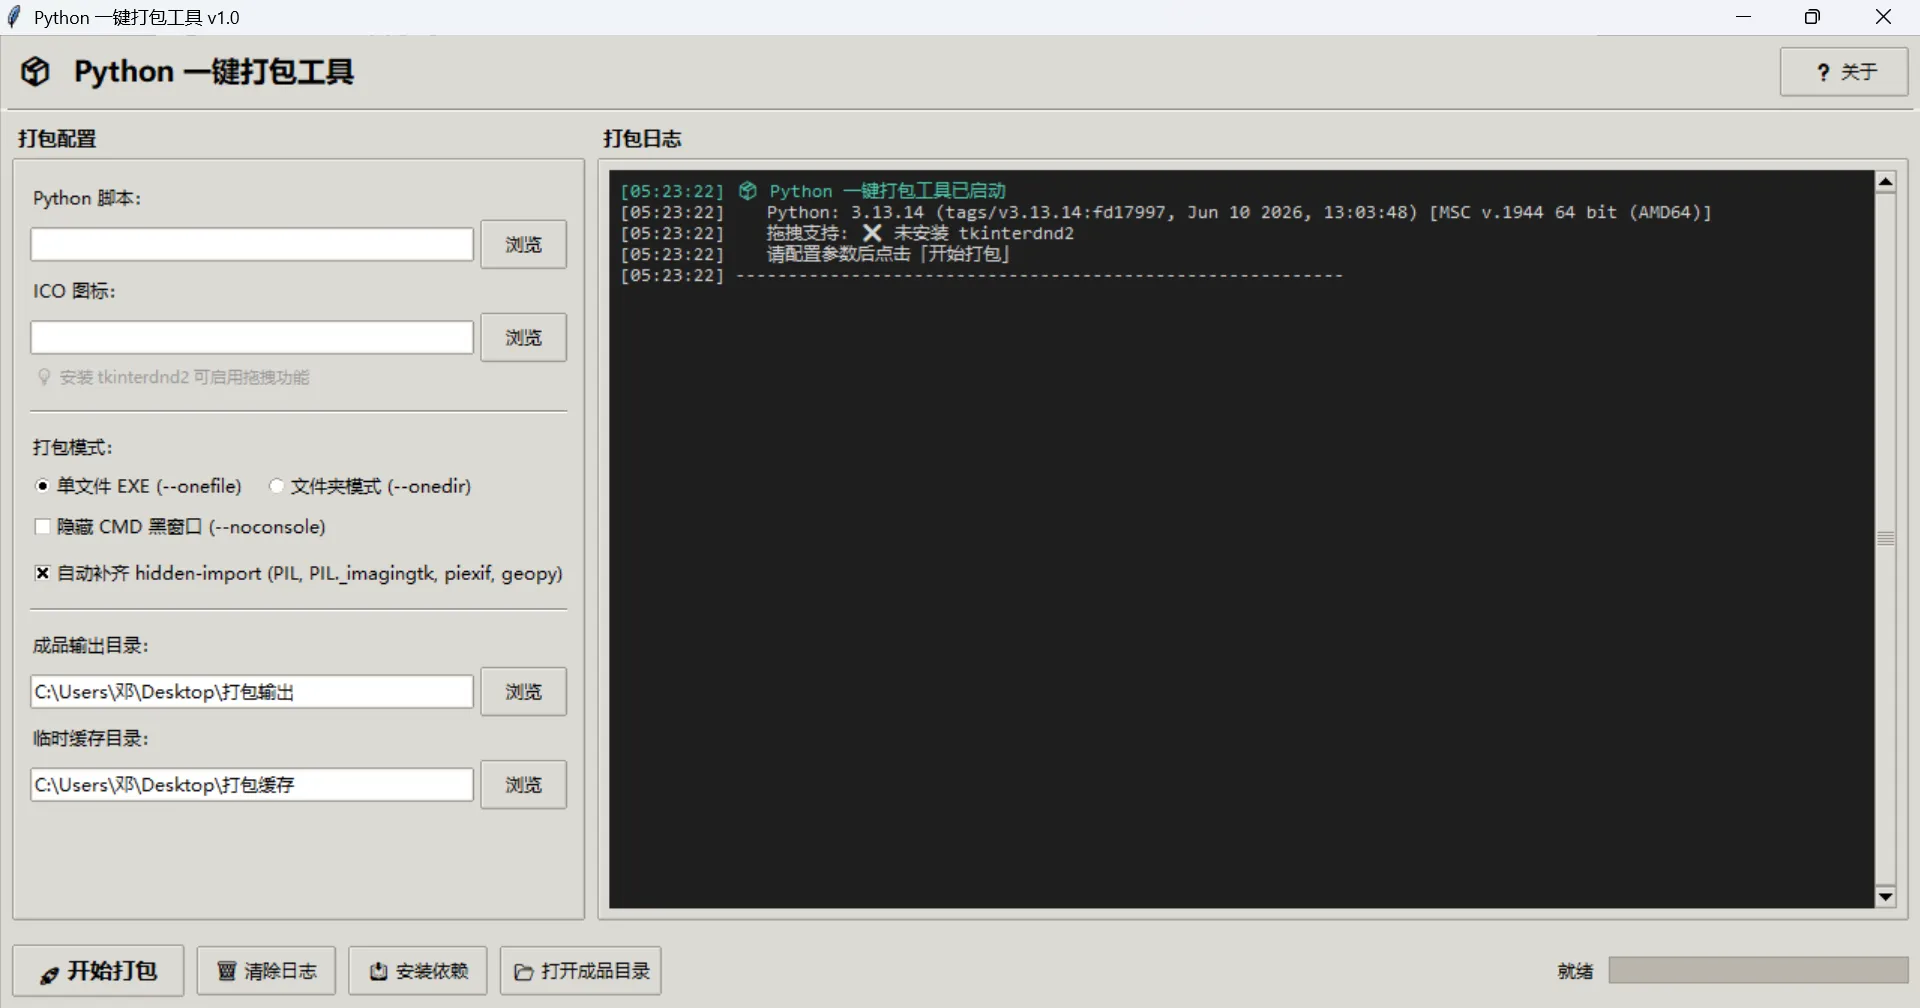Uncheck 自动补齐 hidden-import checkbox
1920x1008 pixels.
coord(43,573)
